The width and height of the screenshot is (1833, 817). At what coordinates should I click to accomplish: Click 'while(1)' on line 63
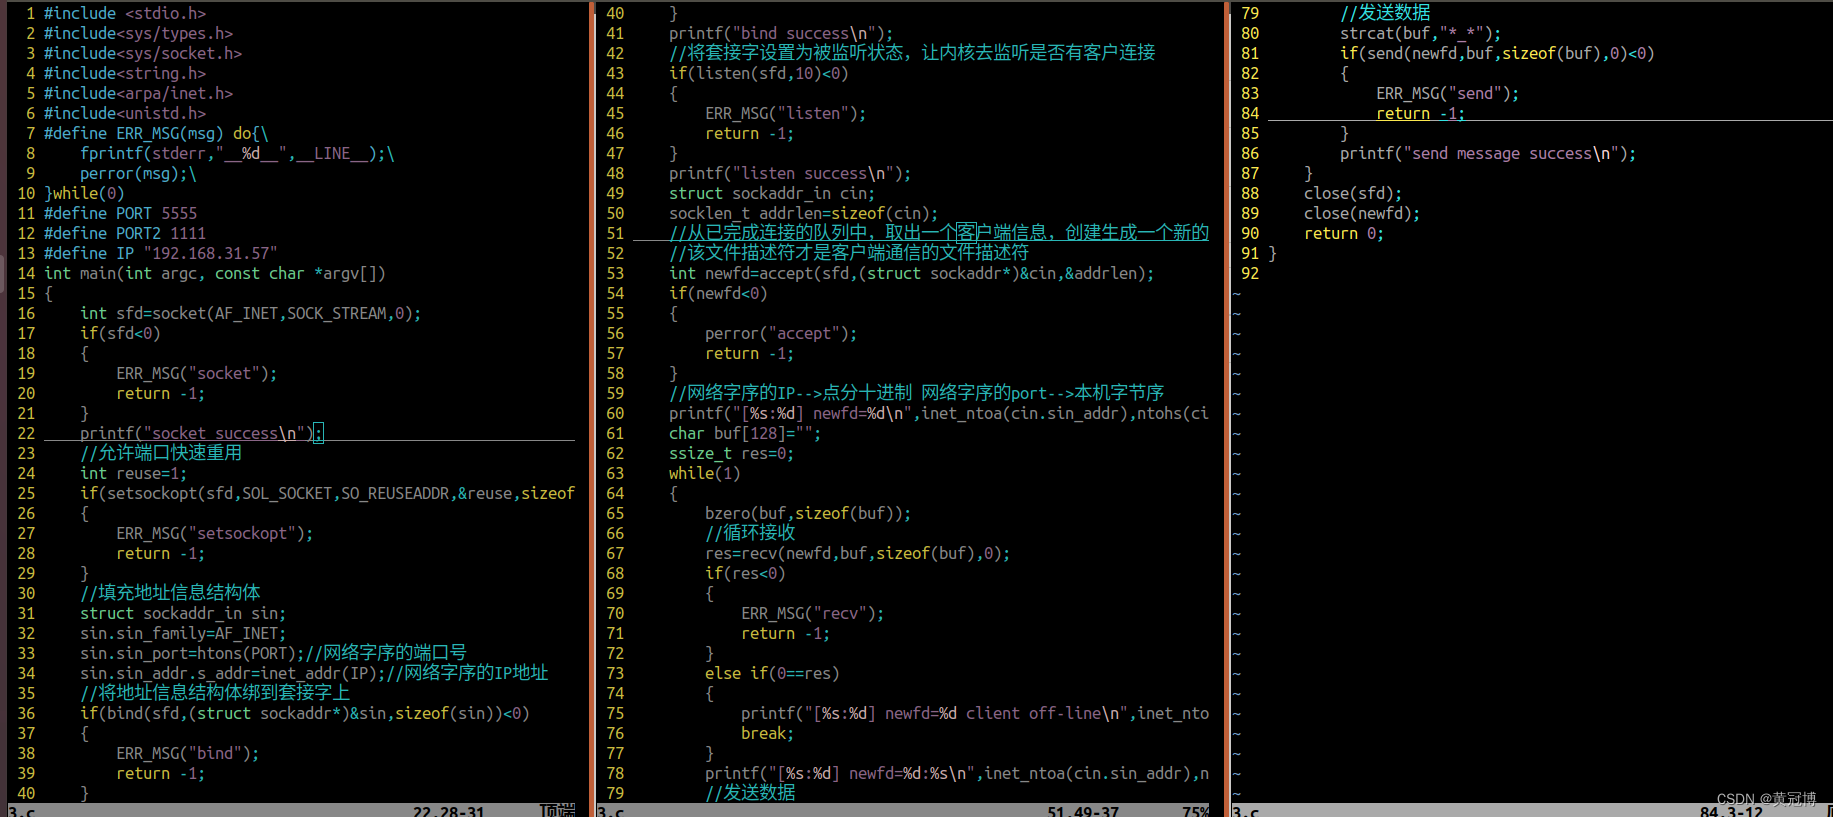[705, 473]
